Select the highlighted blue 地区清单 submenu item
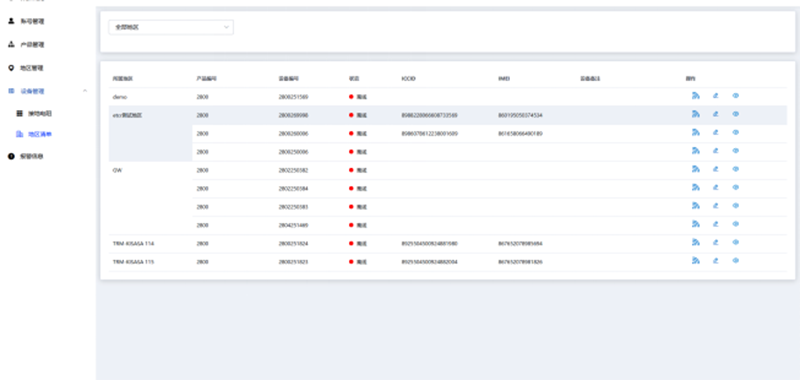This screenshot has width=800, height=381. coord(34,134)
